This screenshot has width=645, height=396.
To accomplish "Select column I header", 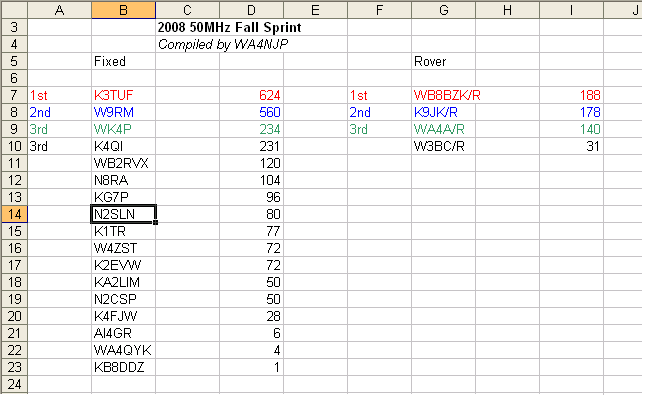I will tap(571, 9).
